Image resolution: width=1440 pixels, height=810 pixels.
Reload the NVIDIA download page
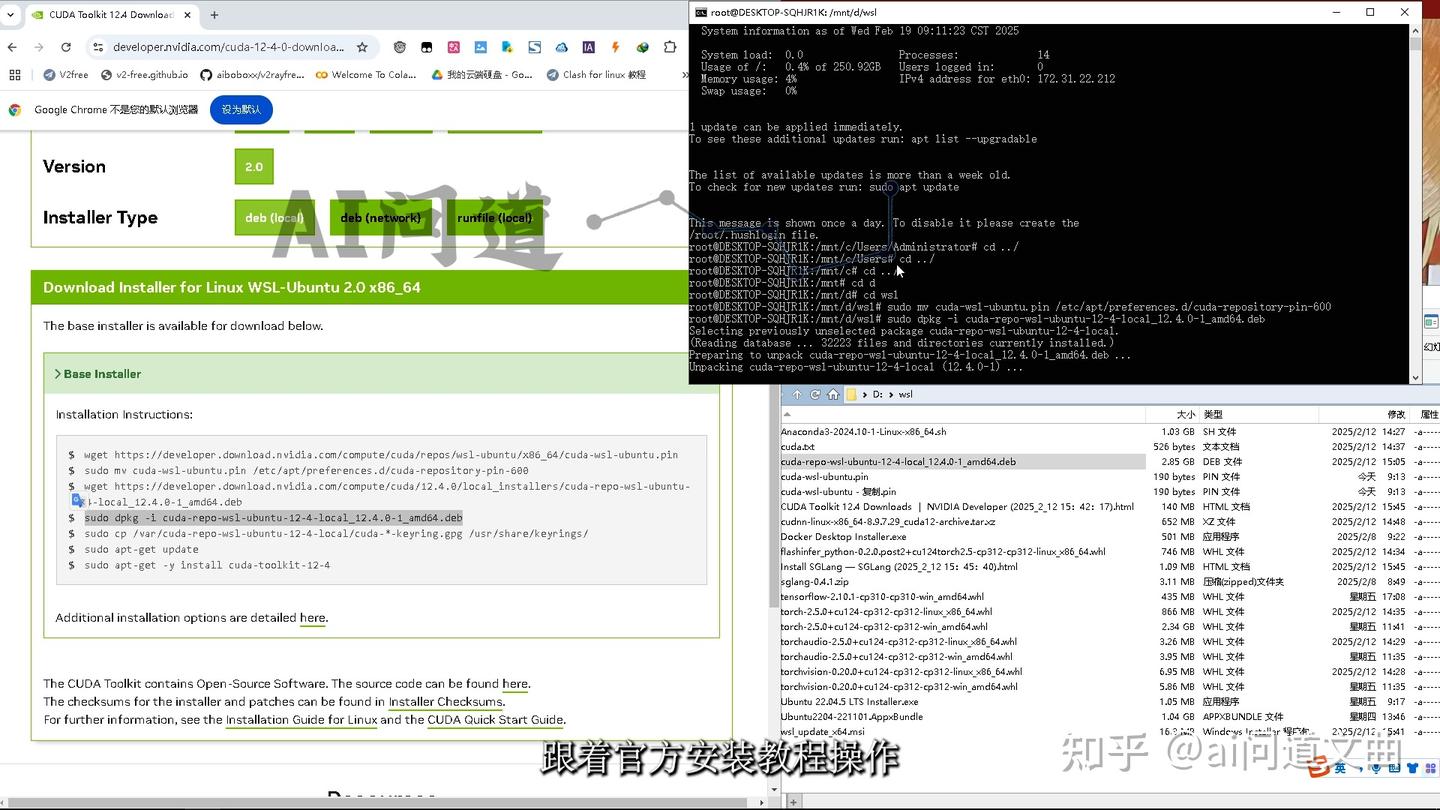click(x=66, y=47)
